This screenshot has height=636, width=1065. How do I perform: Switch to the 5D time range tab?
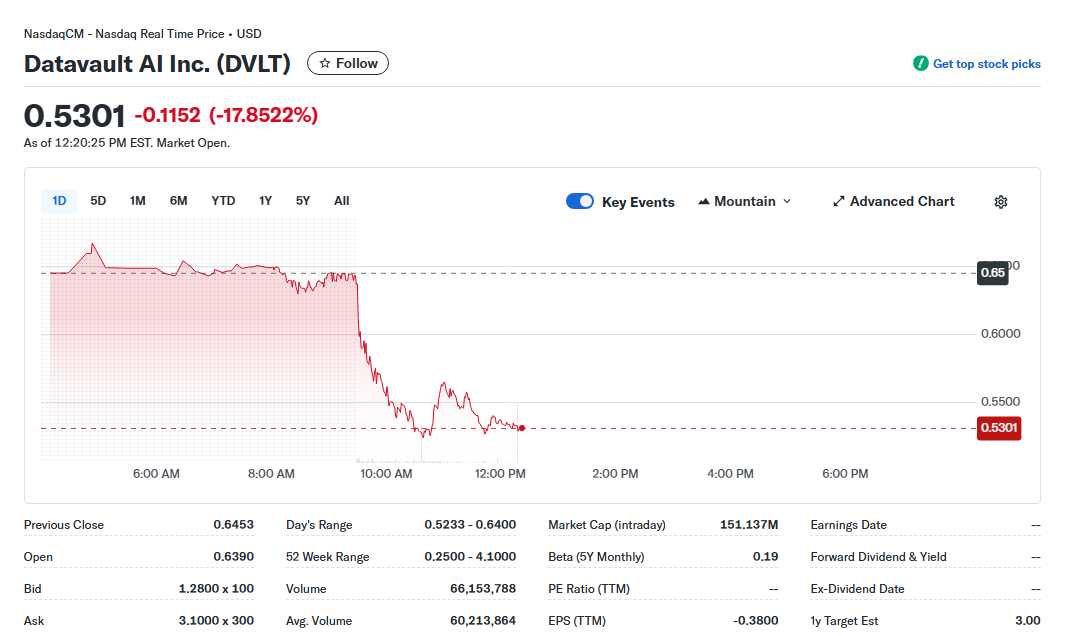pos(98,200)
